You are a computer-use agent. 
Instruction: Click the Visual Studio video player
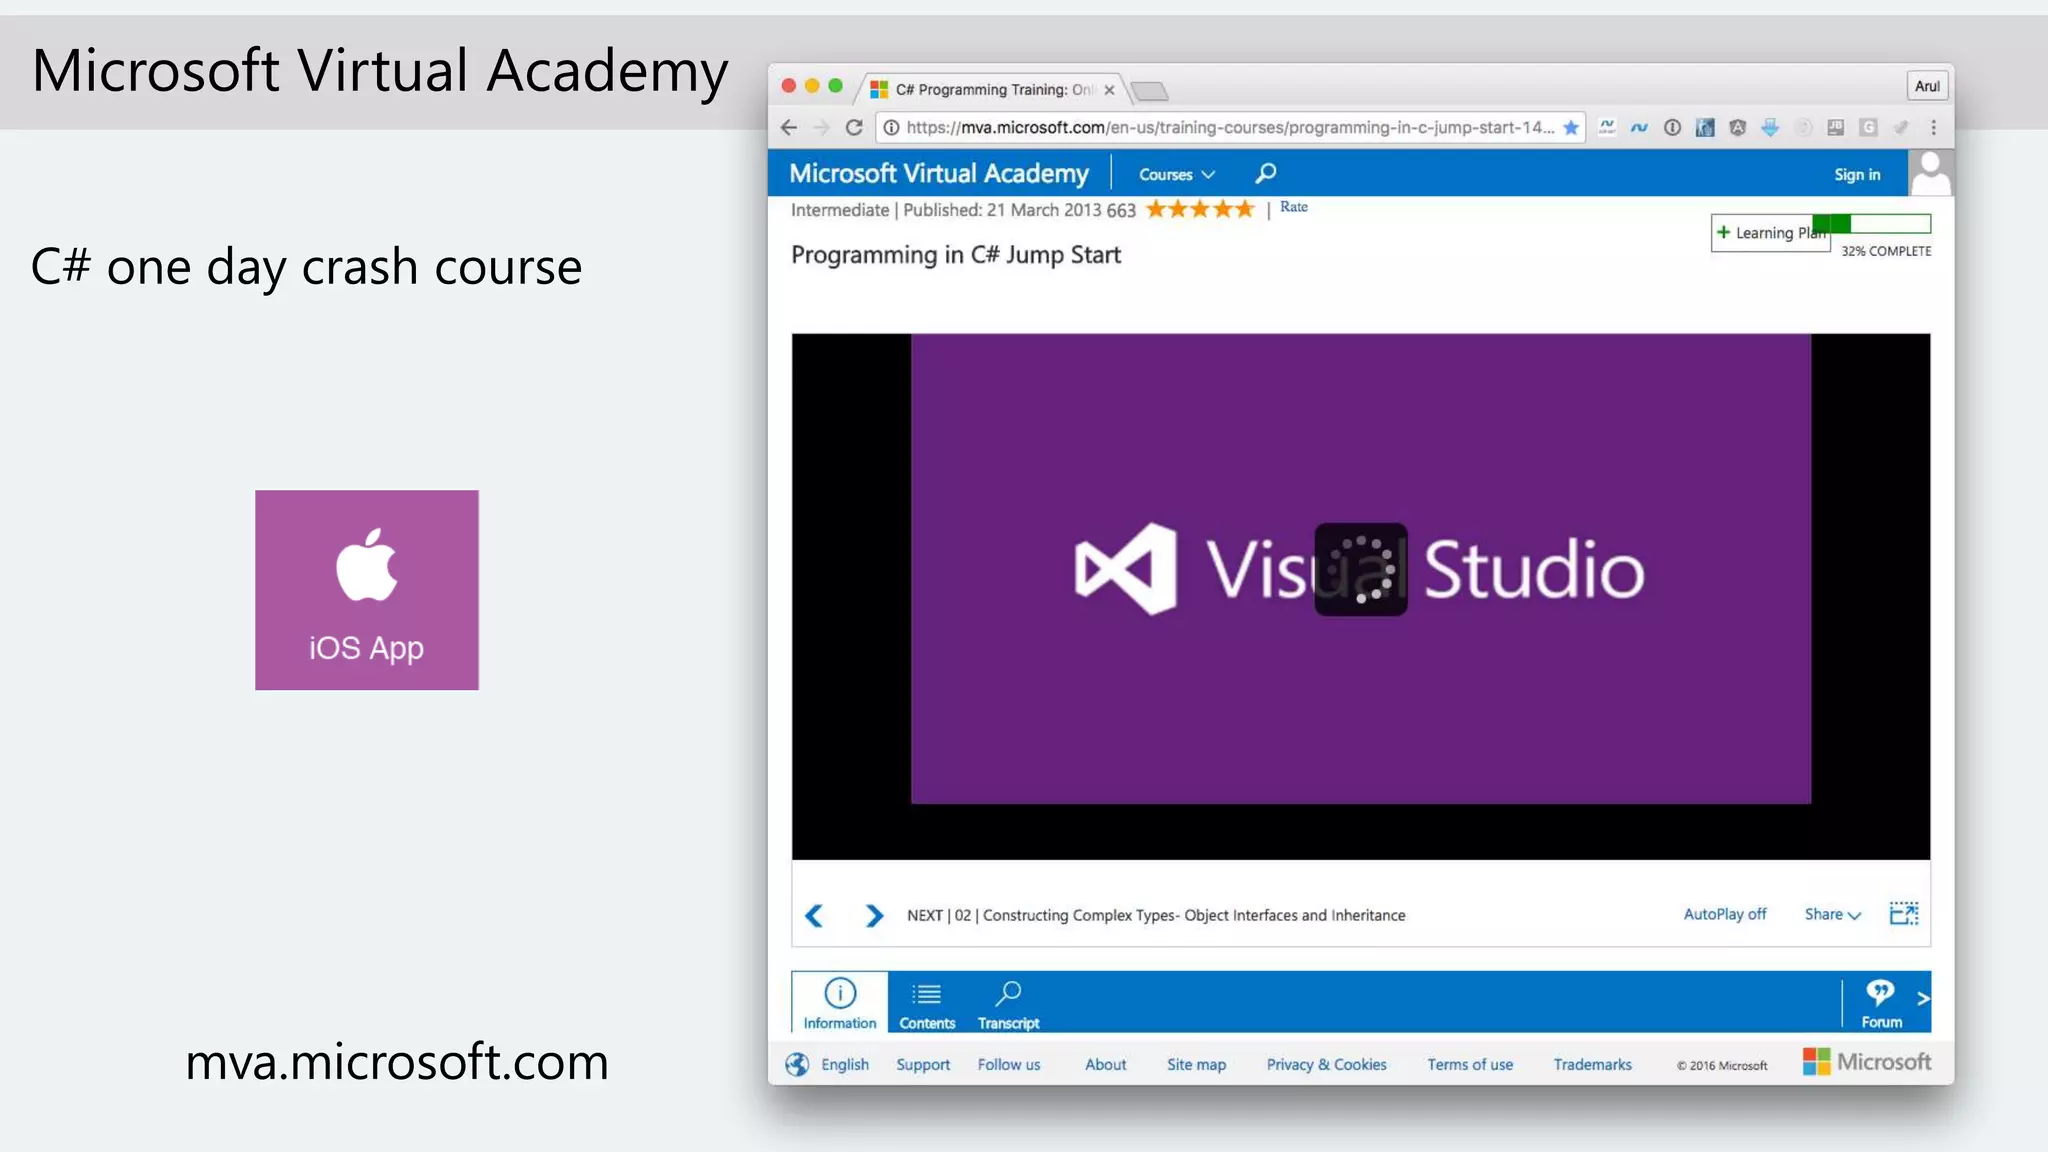coord(1360,596)
